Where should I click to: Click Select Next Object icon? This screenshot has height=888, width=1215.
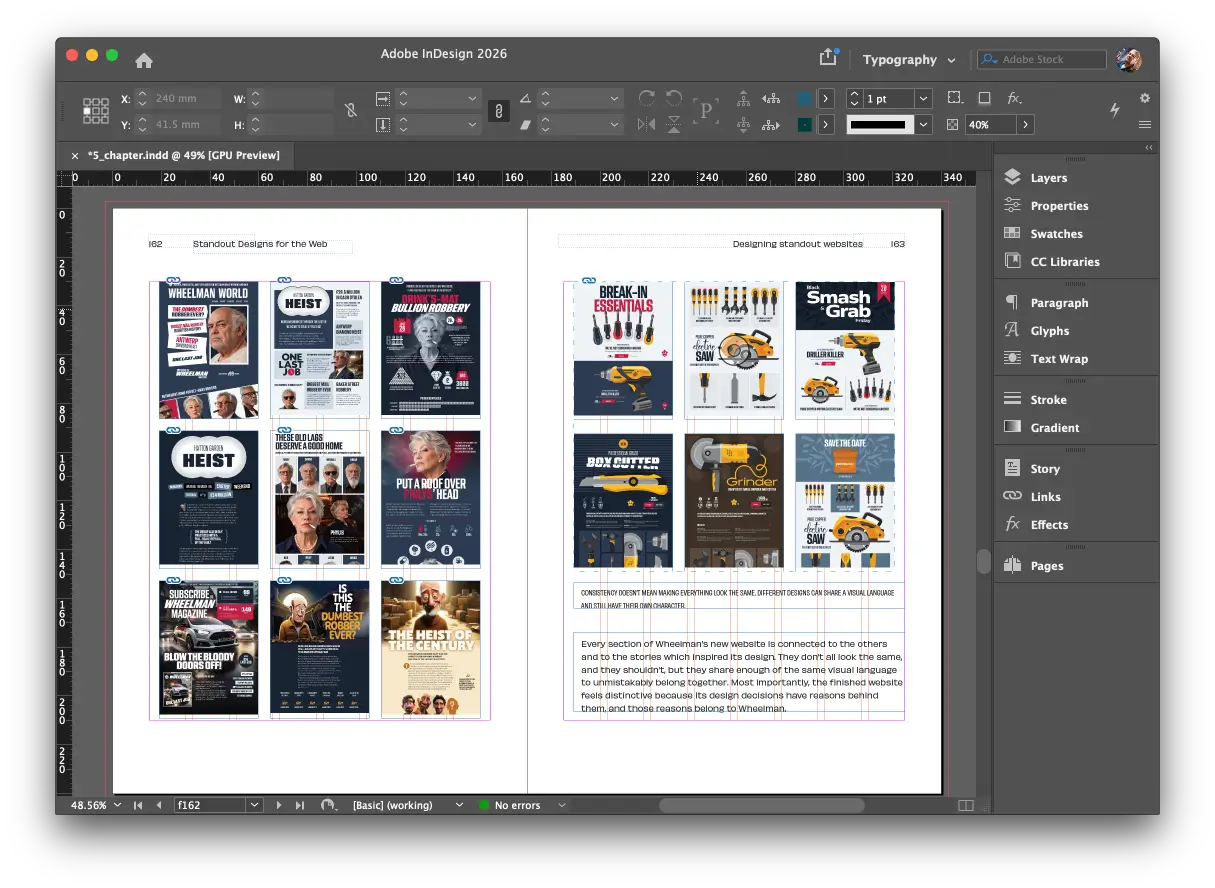(x=770, y=125)
